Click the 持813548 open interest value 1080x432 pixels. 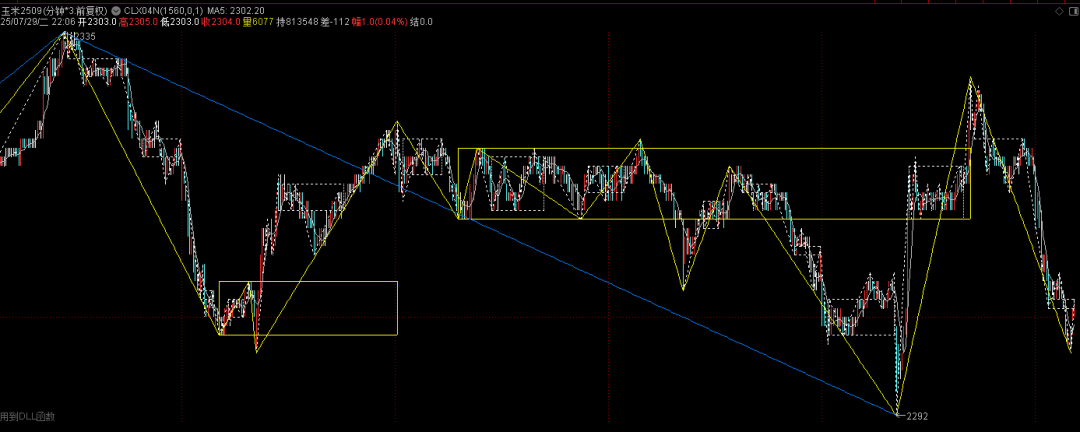(x=297, y=22)
